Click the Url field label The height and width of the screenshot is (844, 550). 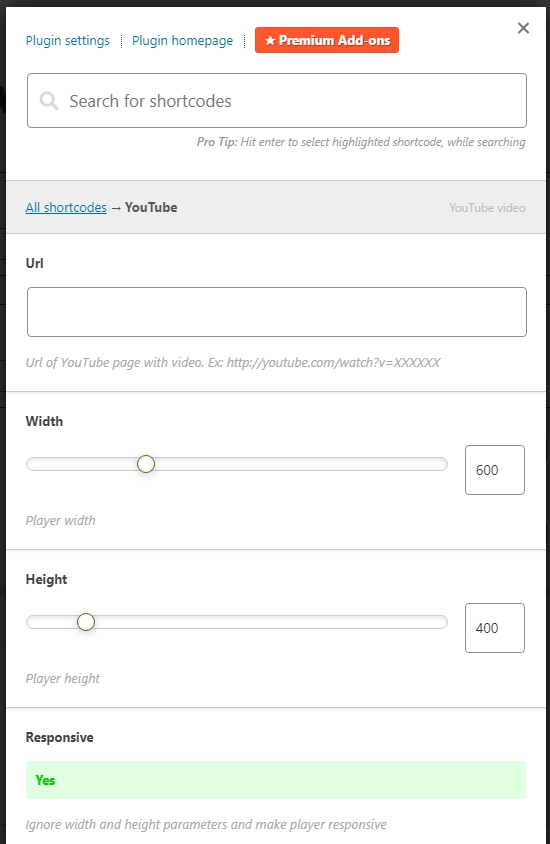click(x=34, y=263)
